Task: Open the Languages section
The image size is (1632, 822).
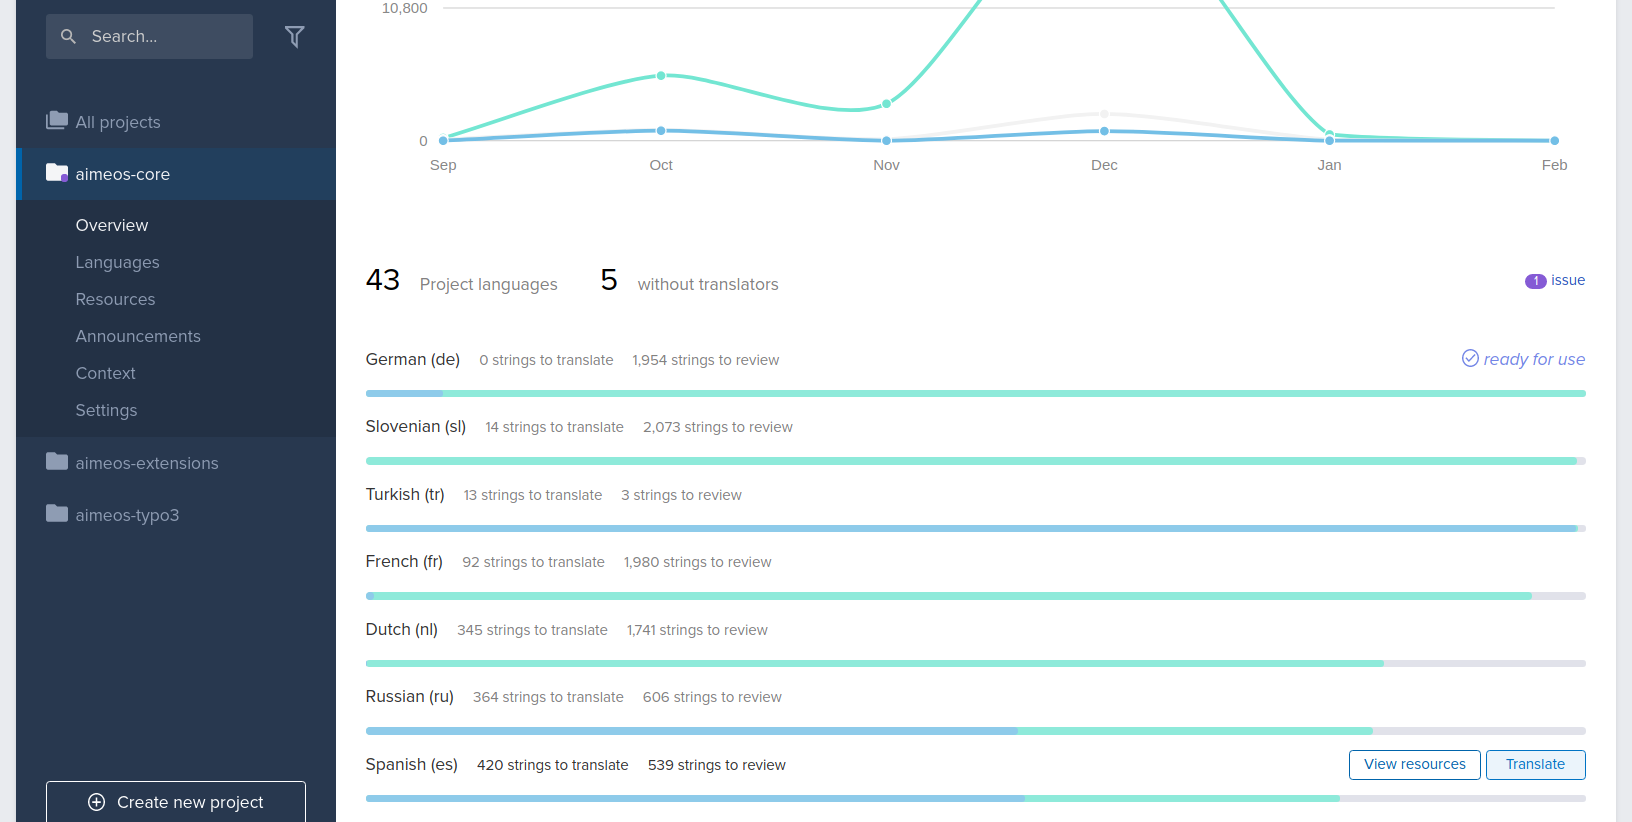Action: 117,262
